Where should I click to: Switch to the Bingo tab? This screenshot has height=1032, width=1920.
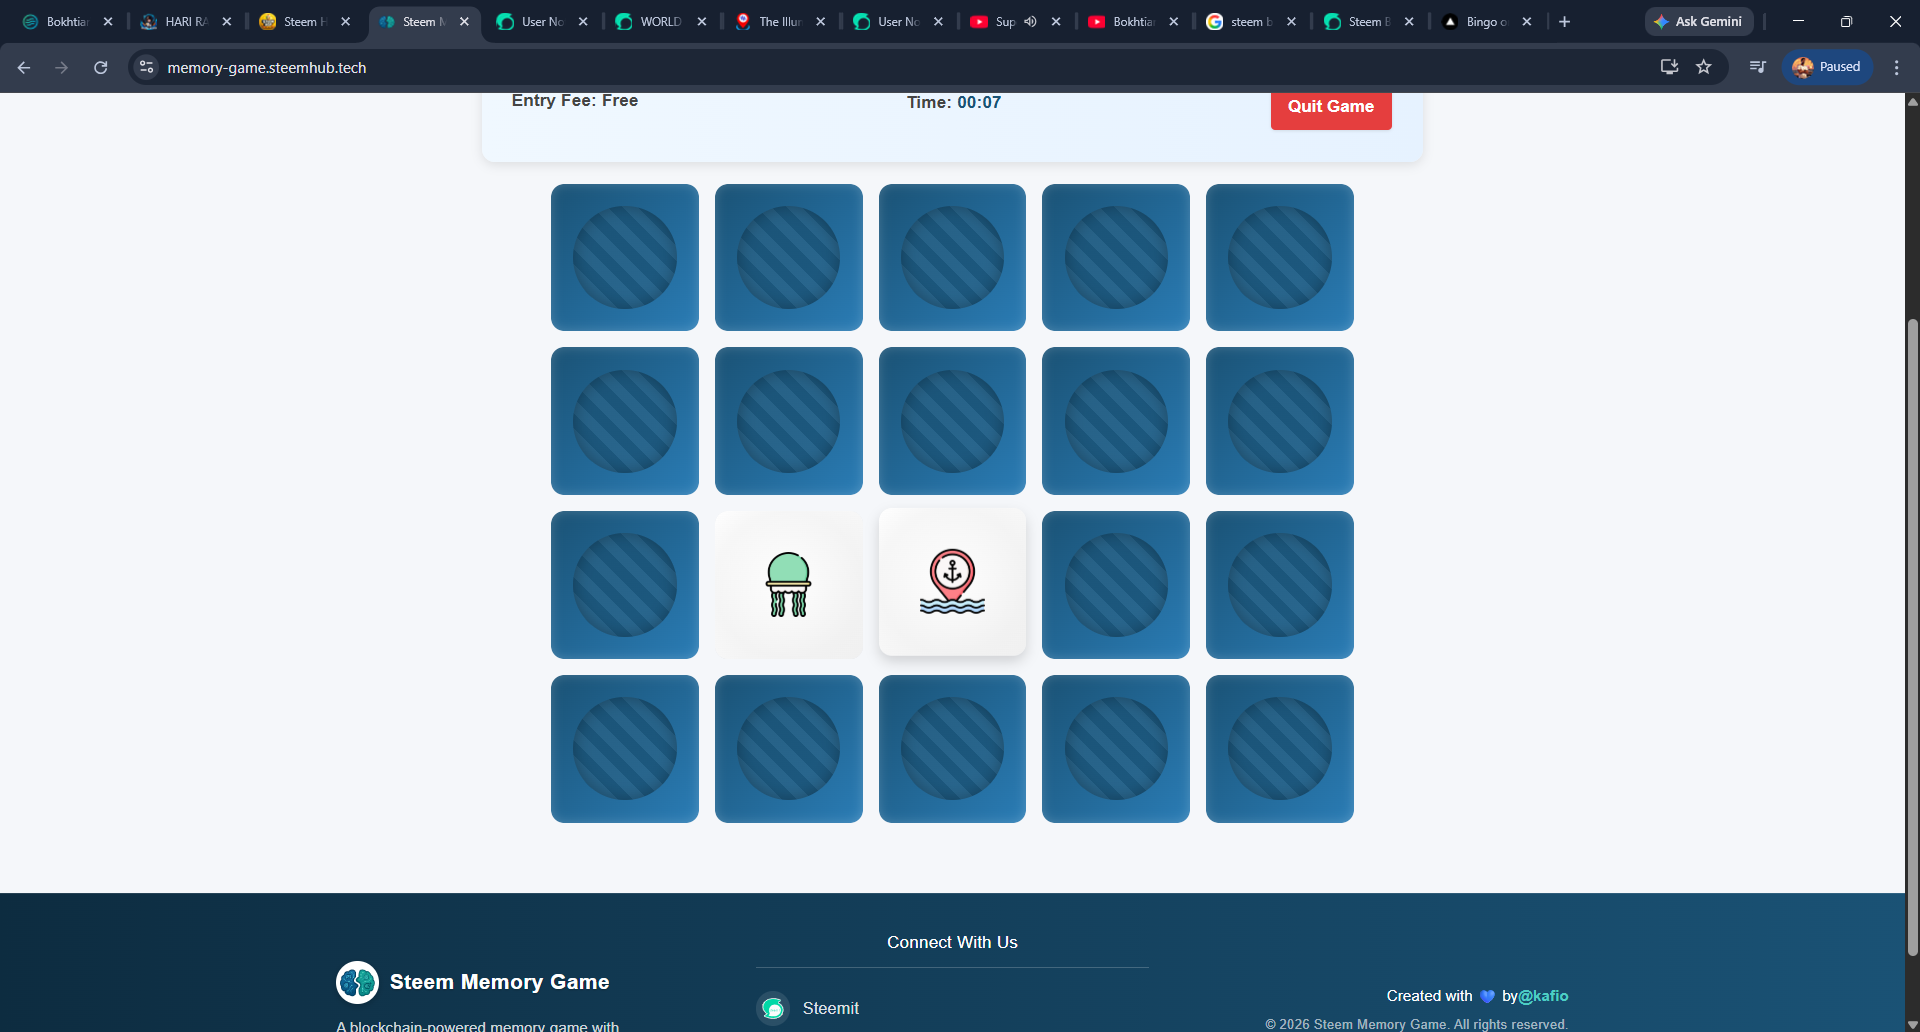pyautogui.click(x=1487, y=21)
